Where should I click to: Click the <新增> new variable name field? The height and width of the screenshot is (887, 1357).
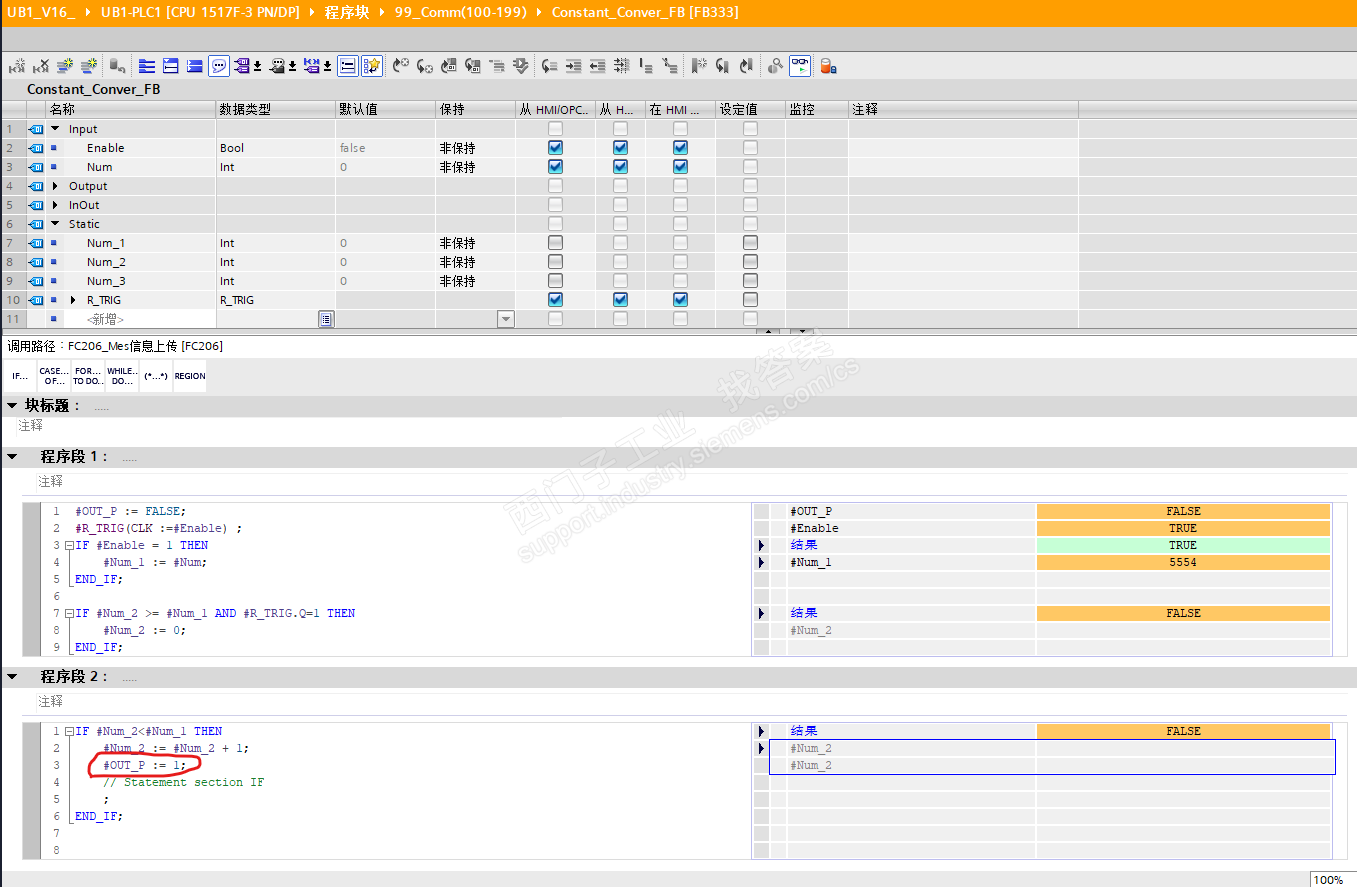pos(140,319)
